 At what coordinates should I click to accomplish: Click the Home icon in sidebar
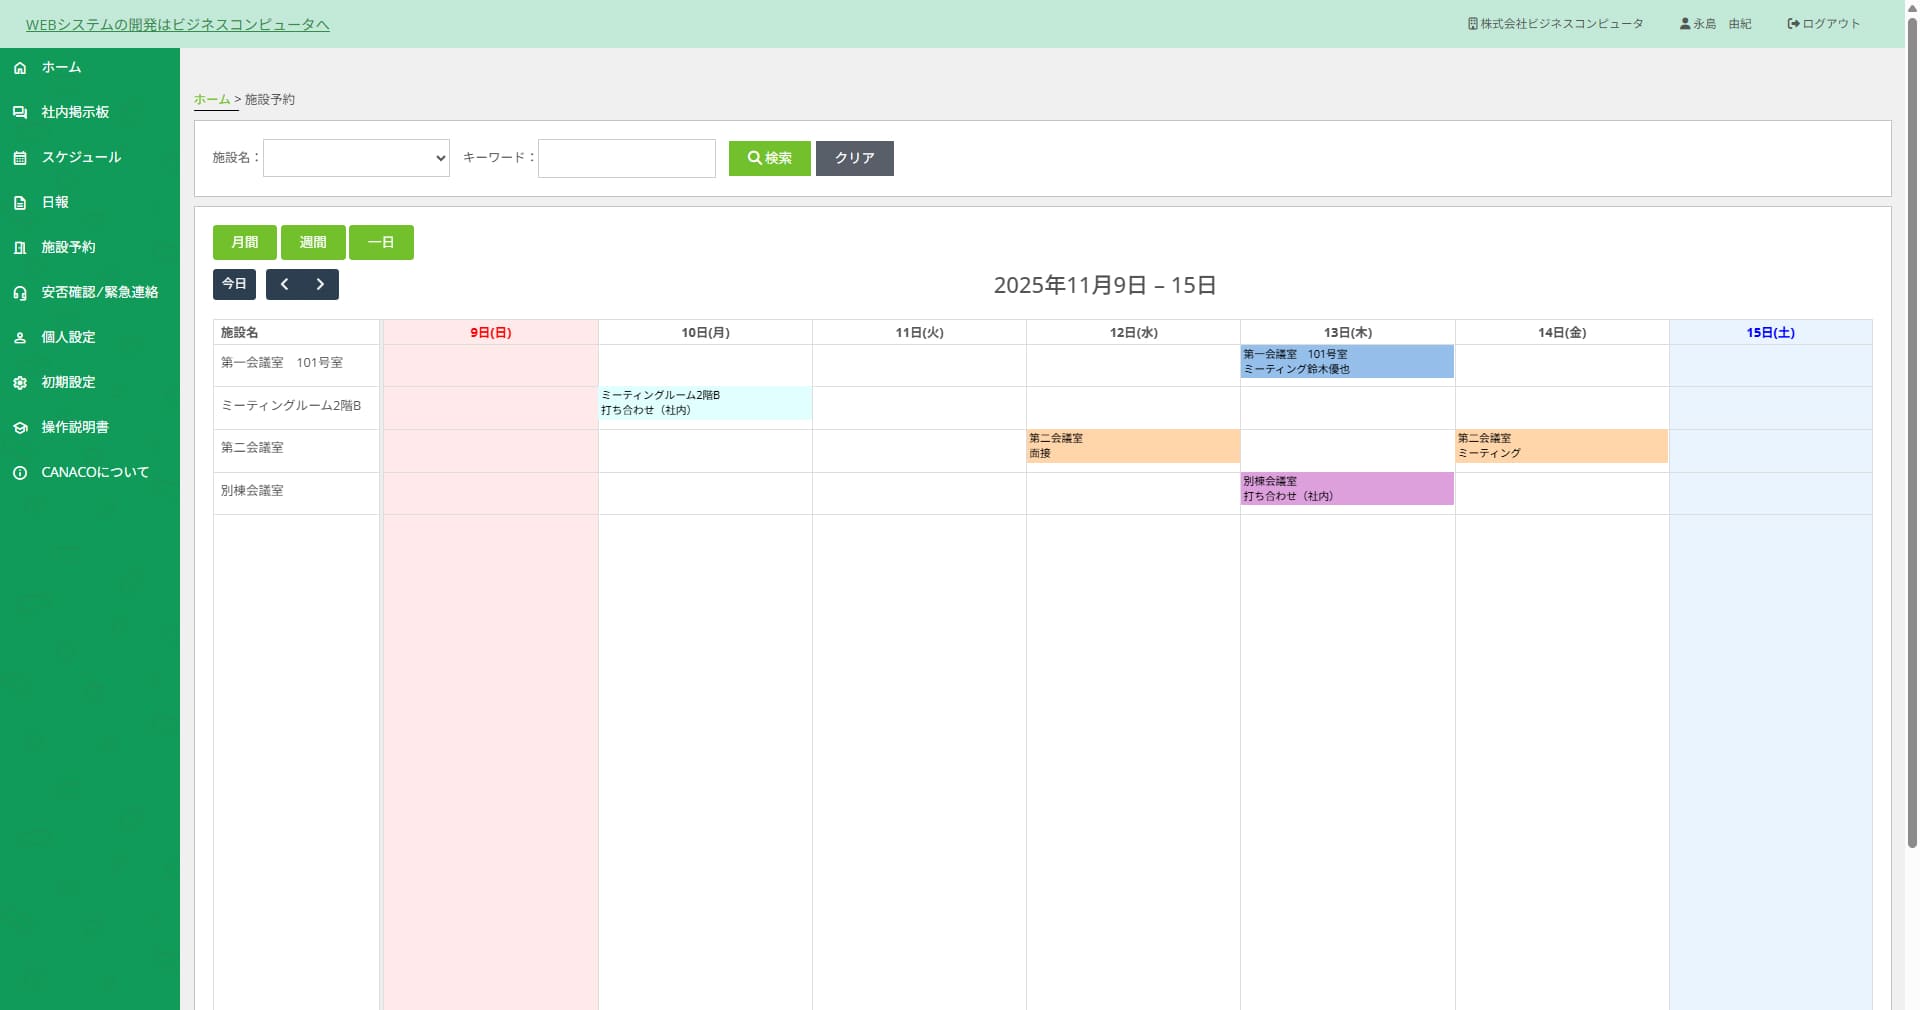pyautogui.click(x=20, y=68)
